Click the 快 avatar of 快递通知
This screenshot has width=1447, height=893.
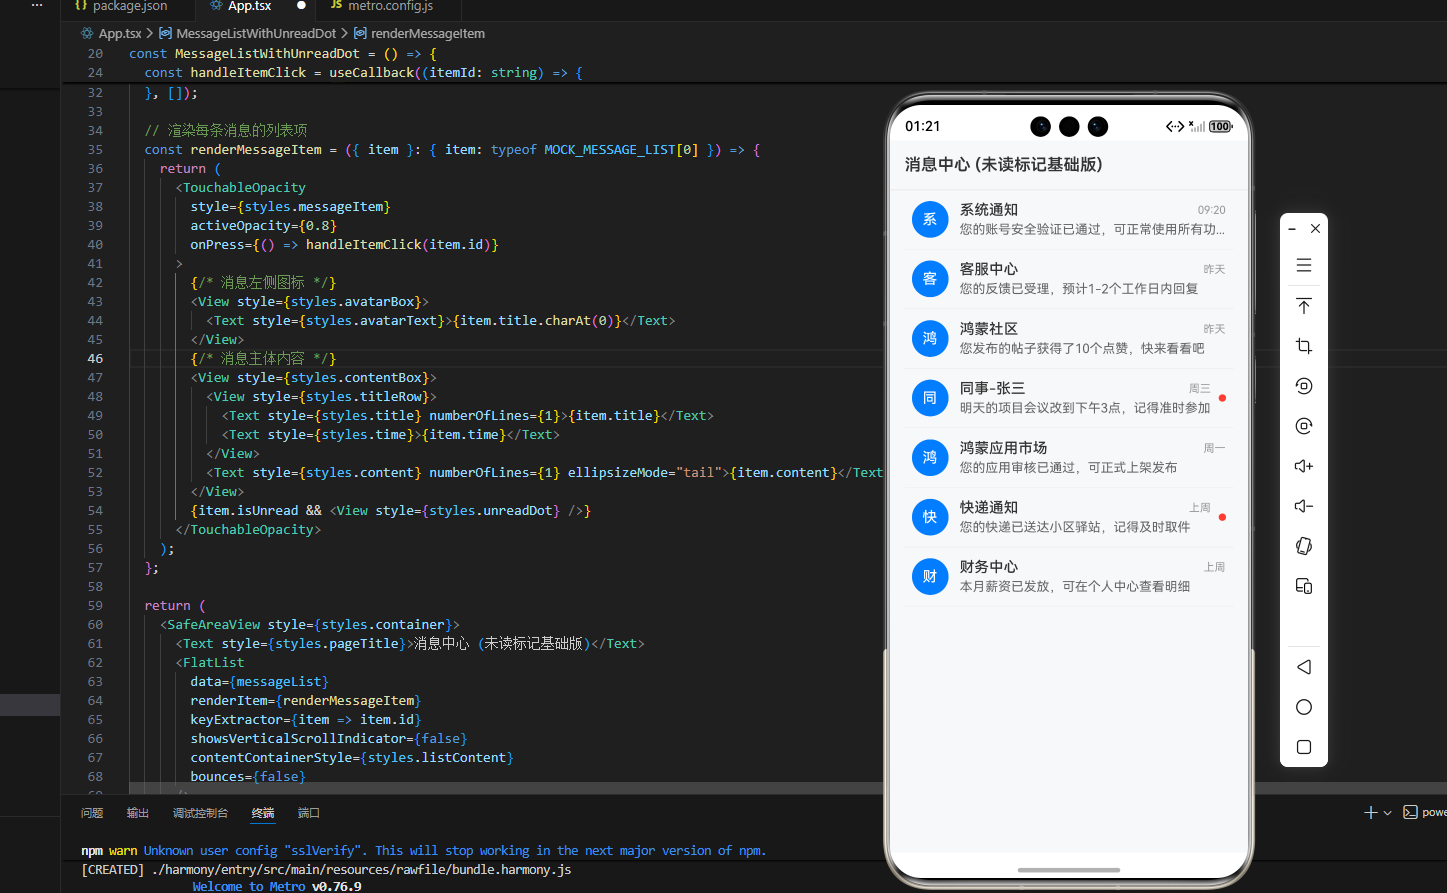[x=930, y=517]
